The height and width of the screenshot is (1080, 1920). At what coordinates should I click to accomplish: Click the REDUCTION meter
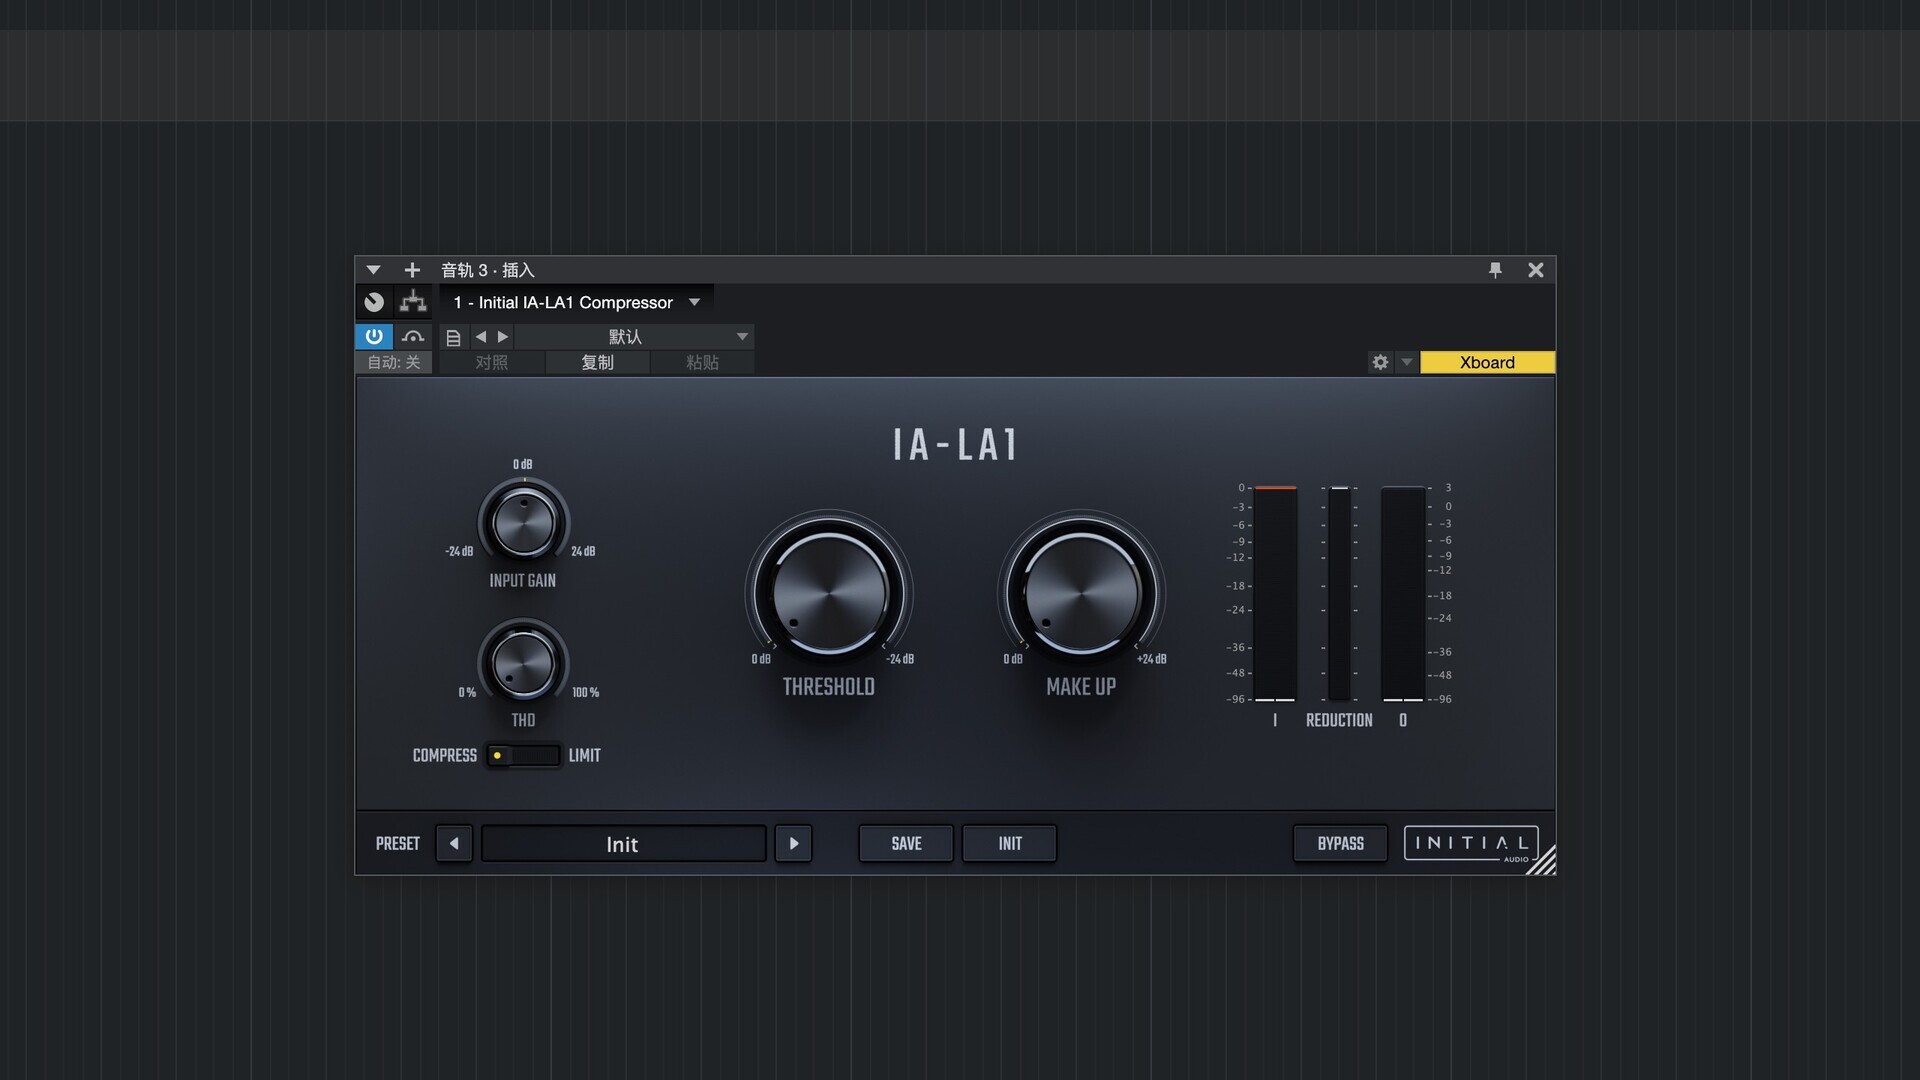[1340, 593]
